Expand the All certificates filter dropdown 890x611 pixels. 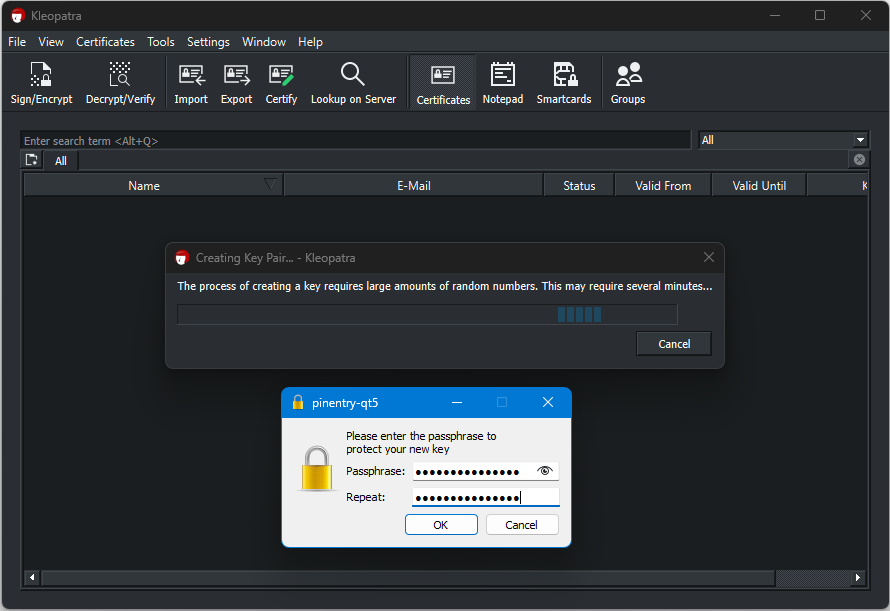860,140
